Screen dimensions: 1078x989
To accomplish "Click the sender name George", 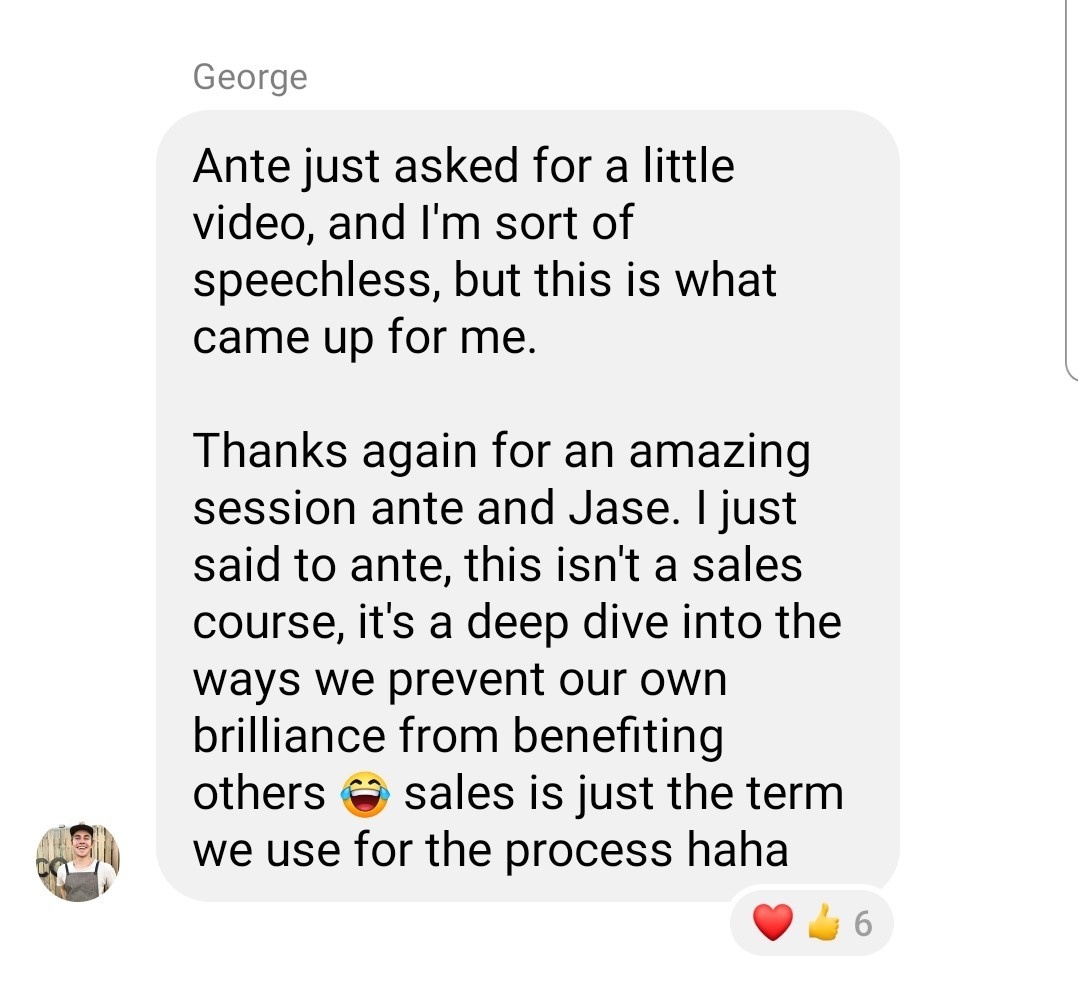I will pos(250,77).
